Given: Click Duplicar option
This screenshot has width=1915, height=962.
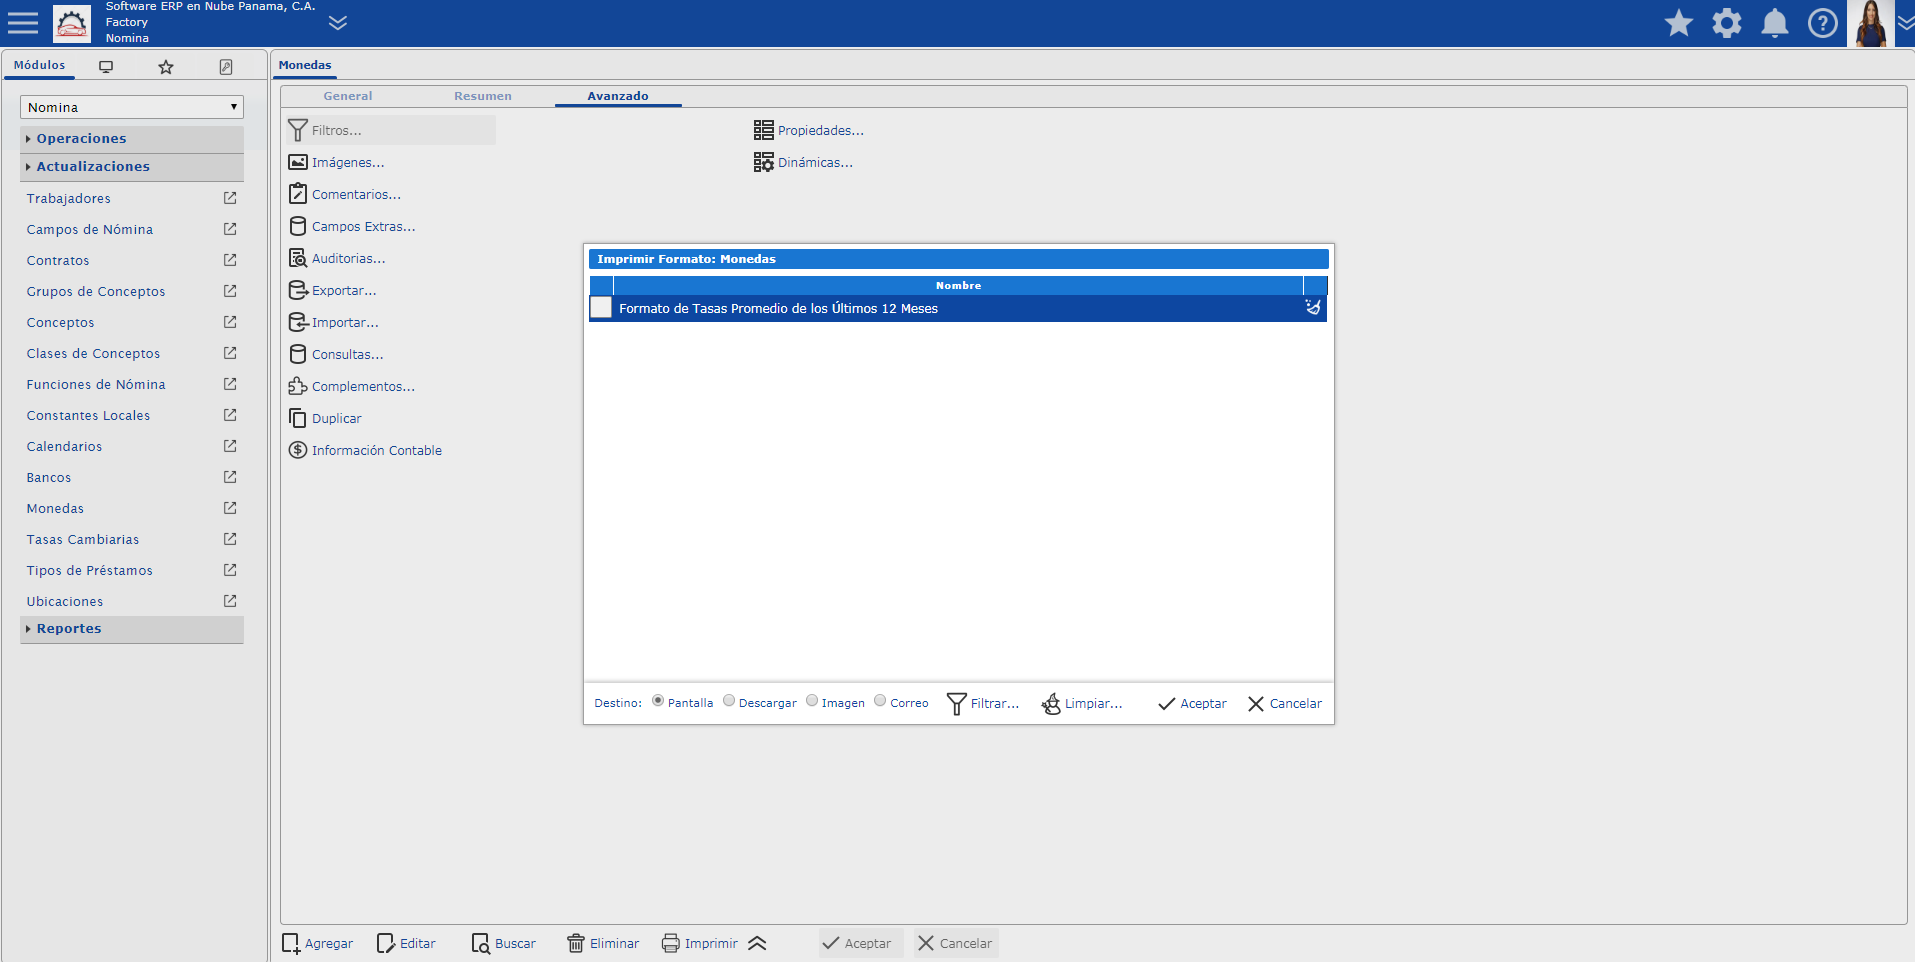Looking at the screenshot, I should [325, 419].
